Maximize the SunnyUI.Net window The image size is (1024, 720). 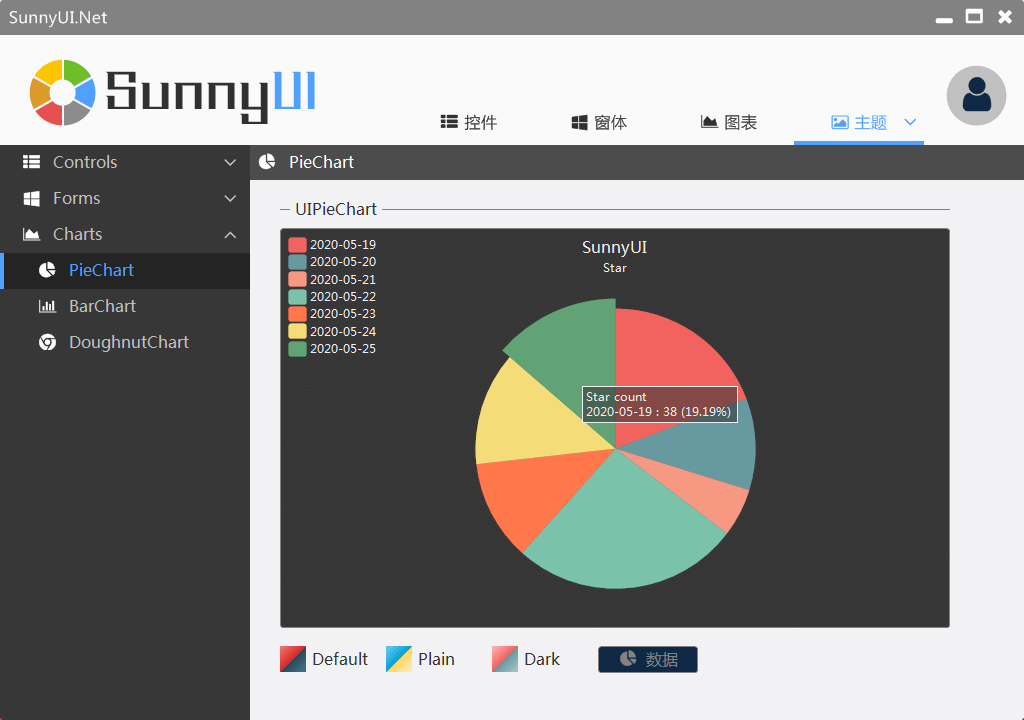click(974, 16)
